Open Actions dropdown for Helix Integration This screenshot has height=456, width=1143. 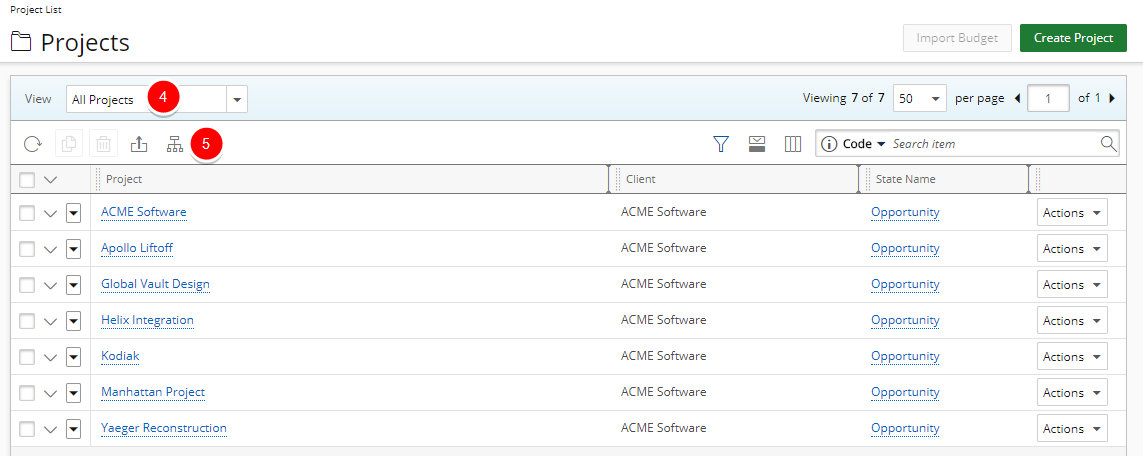[1072, 321]
